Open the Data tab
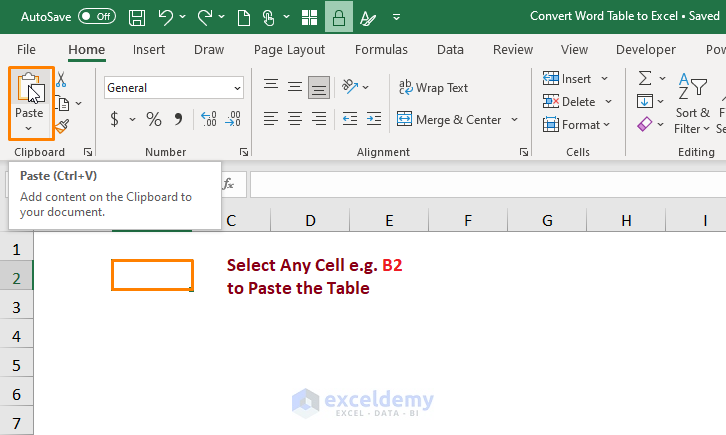Image resolution: width=726 pixels, height=435 pixels. [450, 50]
